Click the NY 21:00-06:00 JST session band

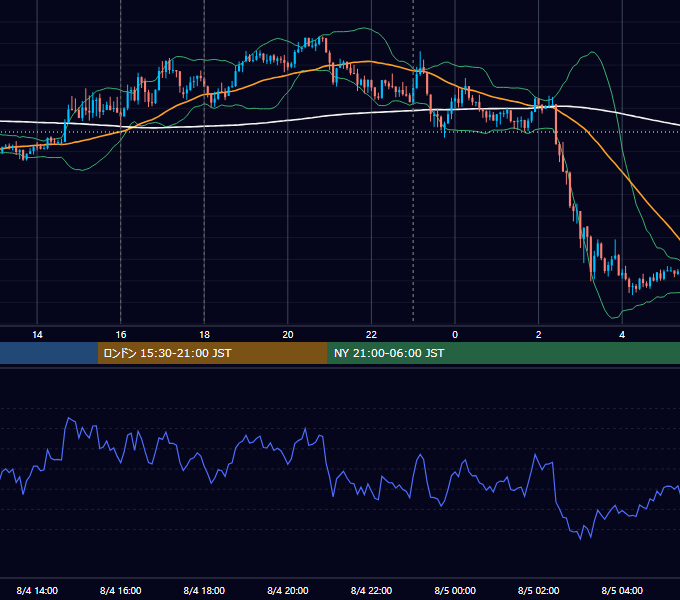coord(503,353)
